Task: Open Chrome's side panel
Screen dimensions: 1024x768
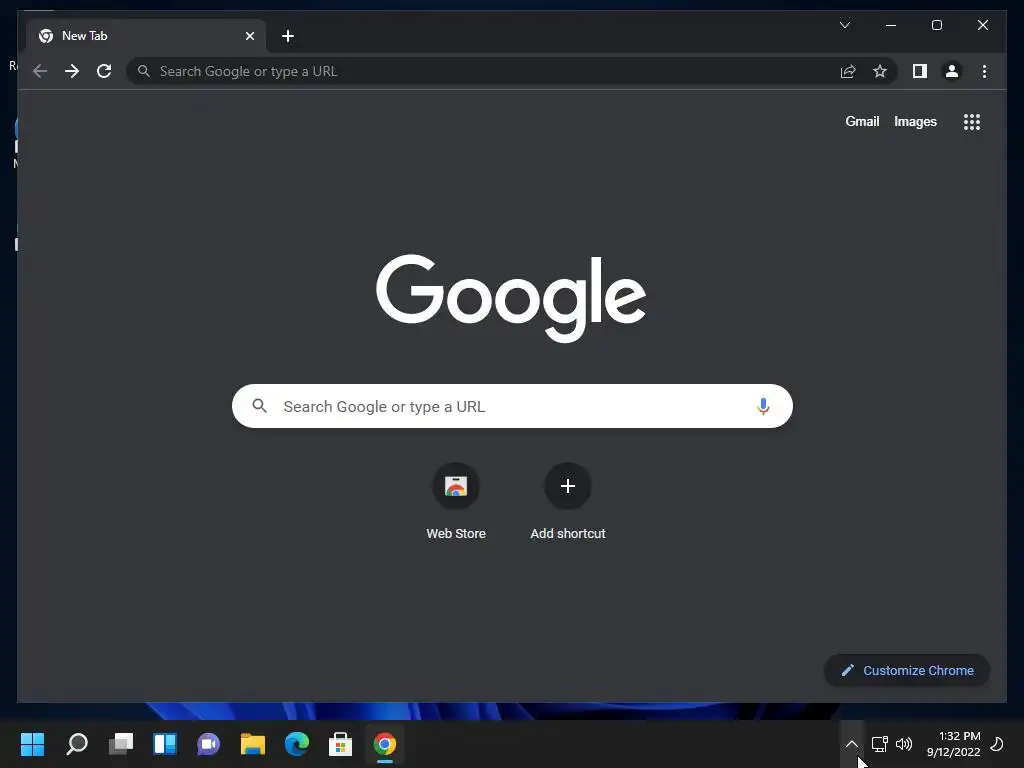Action: pyautogui.click(x=920, y=71)
